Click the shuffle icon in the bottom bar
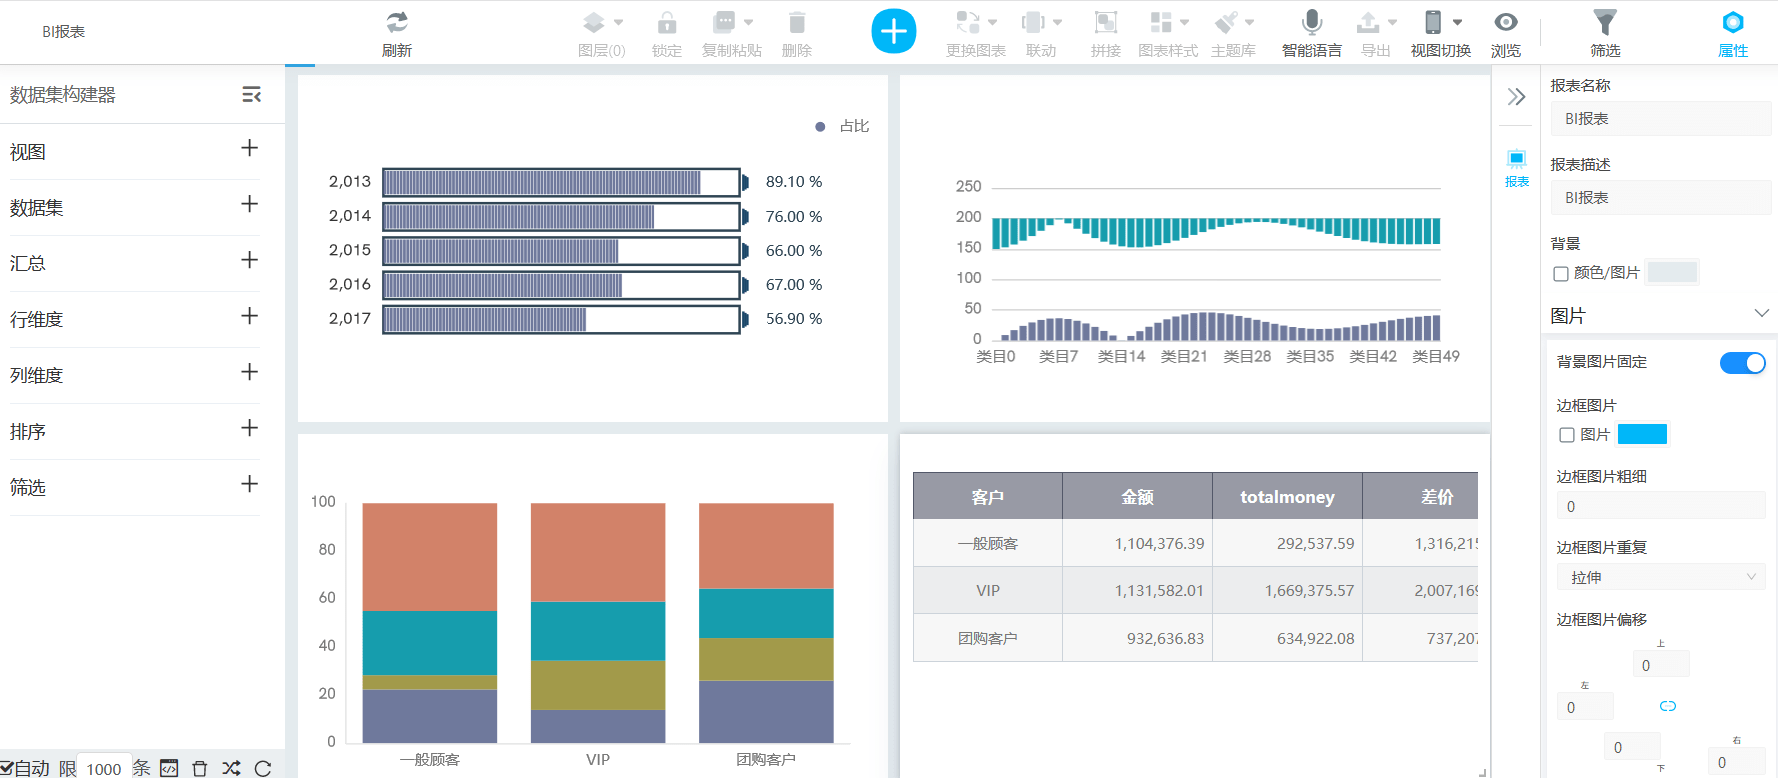This screenshot has width=1778, height=778. pyautogui.click(x=231, y=768)
